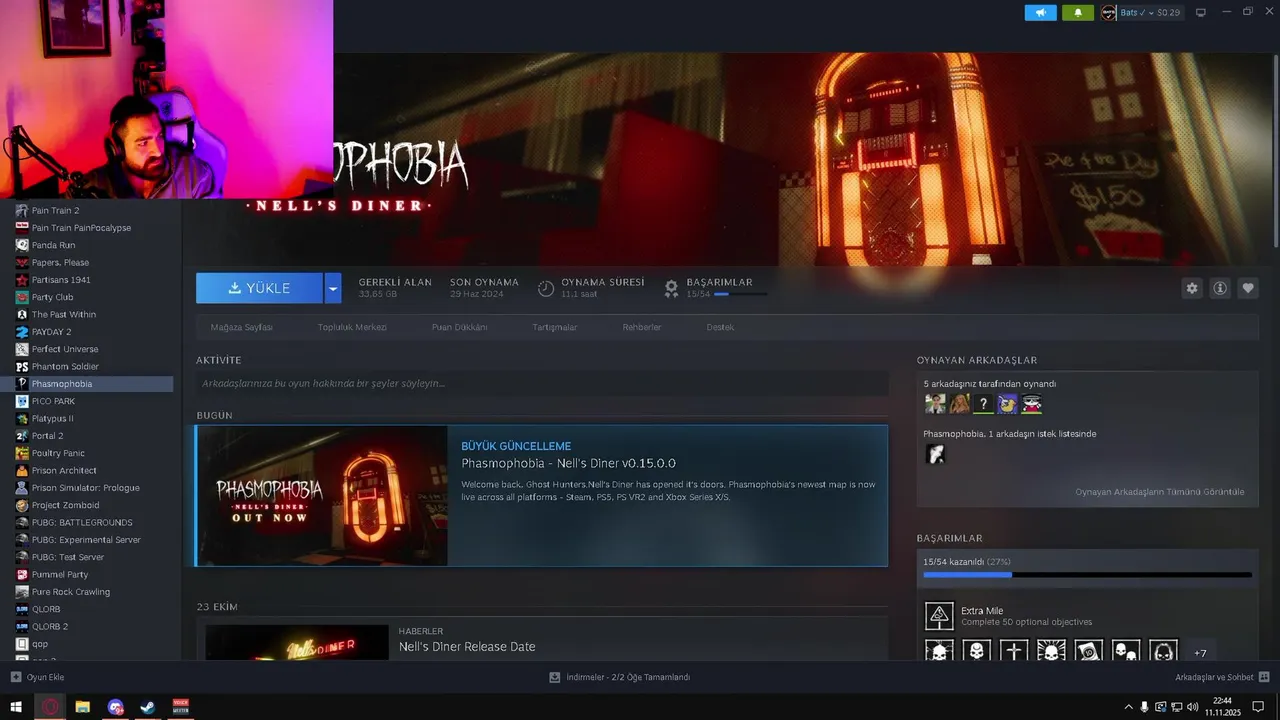The image size is (1280, 720).
Task: Open Mağaza Sayfası tab
Action: [x=241, y=327]
